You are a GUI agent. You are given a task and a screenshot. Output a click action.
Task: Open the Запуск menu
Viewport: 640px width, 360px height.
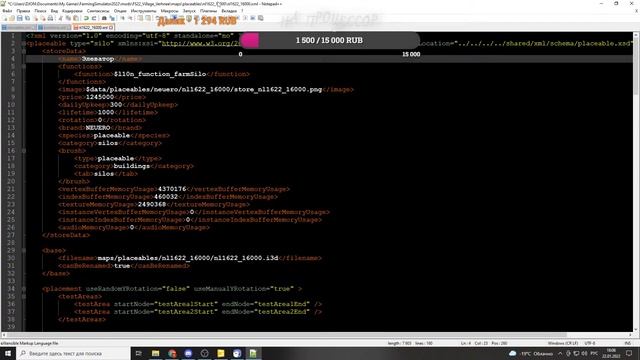pos(189,11)
